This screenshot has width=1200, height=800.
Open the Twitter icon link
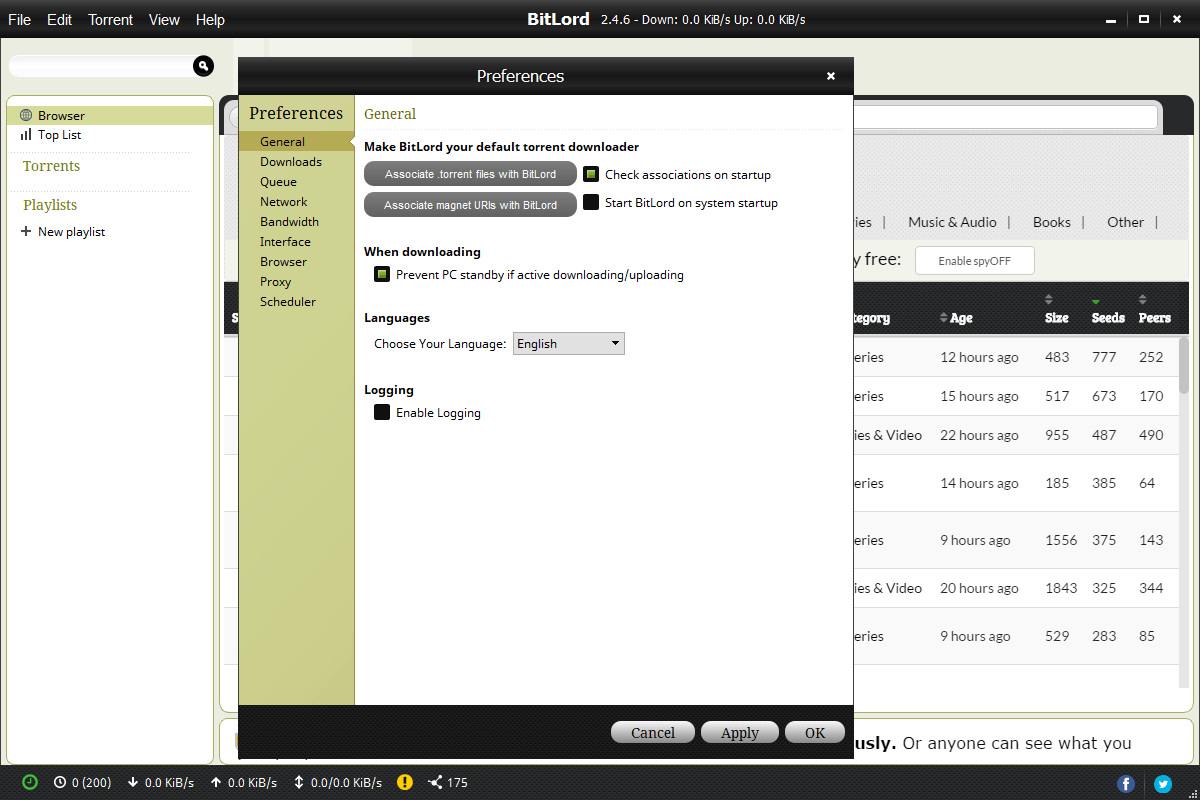(x=1162, y=784)
